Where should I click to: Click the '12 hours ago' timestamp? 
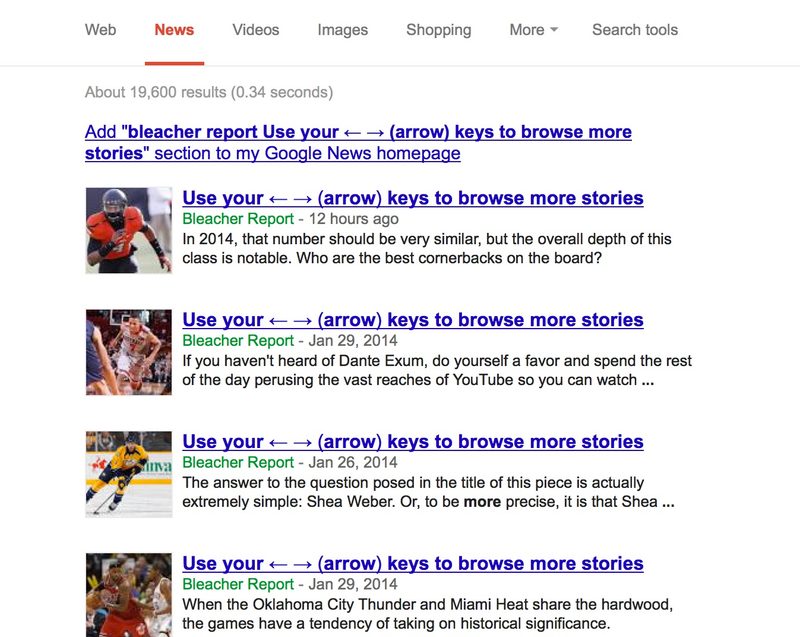click(x=354, y=219)
